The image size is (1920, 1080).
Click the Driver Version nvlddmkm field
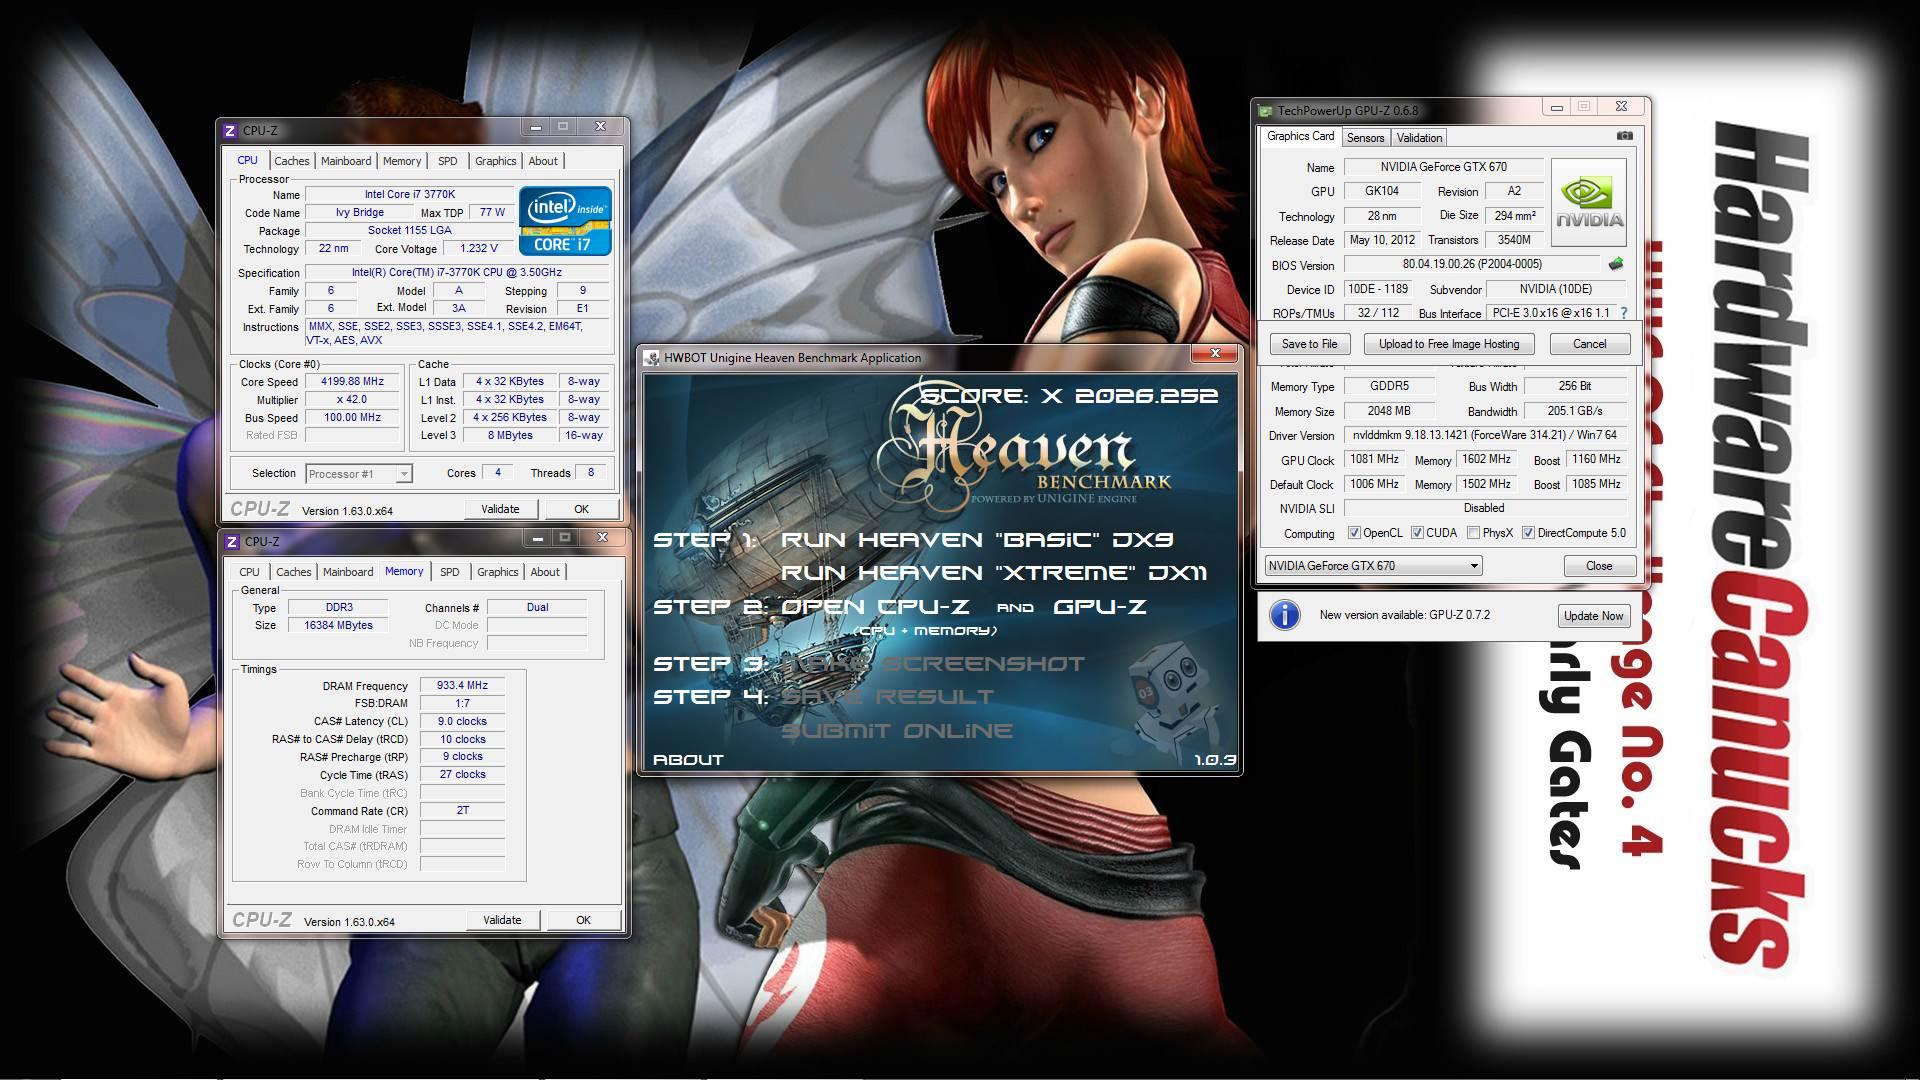click(1484, 436)
